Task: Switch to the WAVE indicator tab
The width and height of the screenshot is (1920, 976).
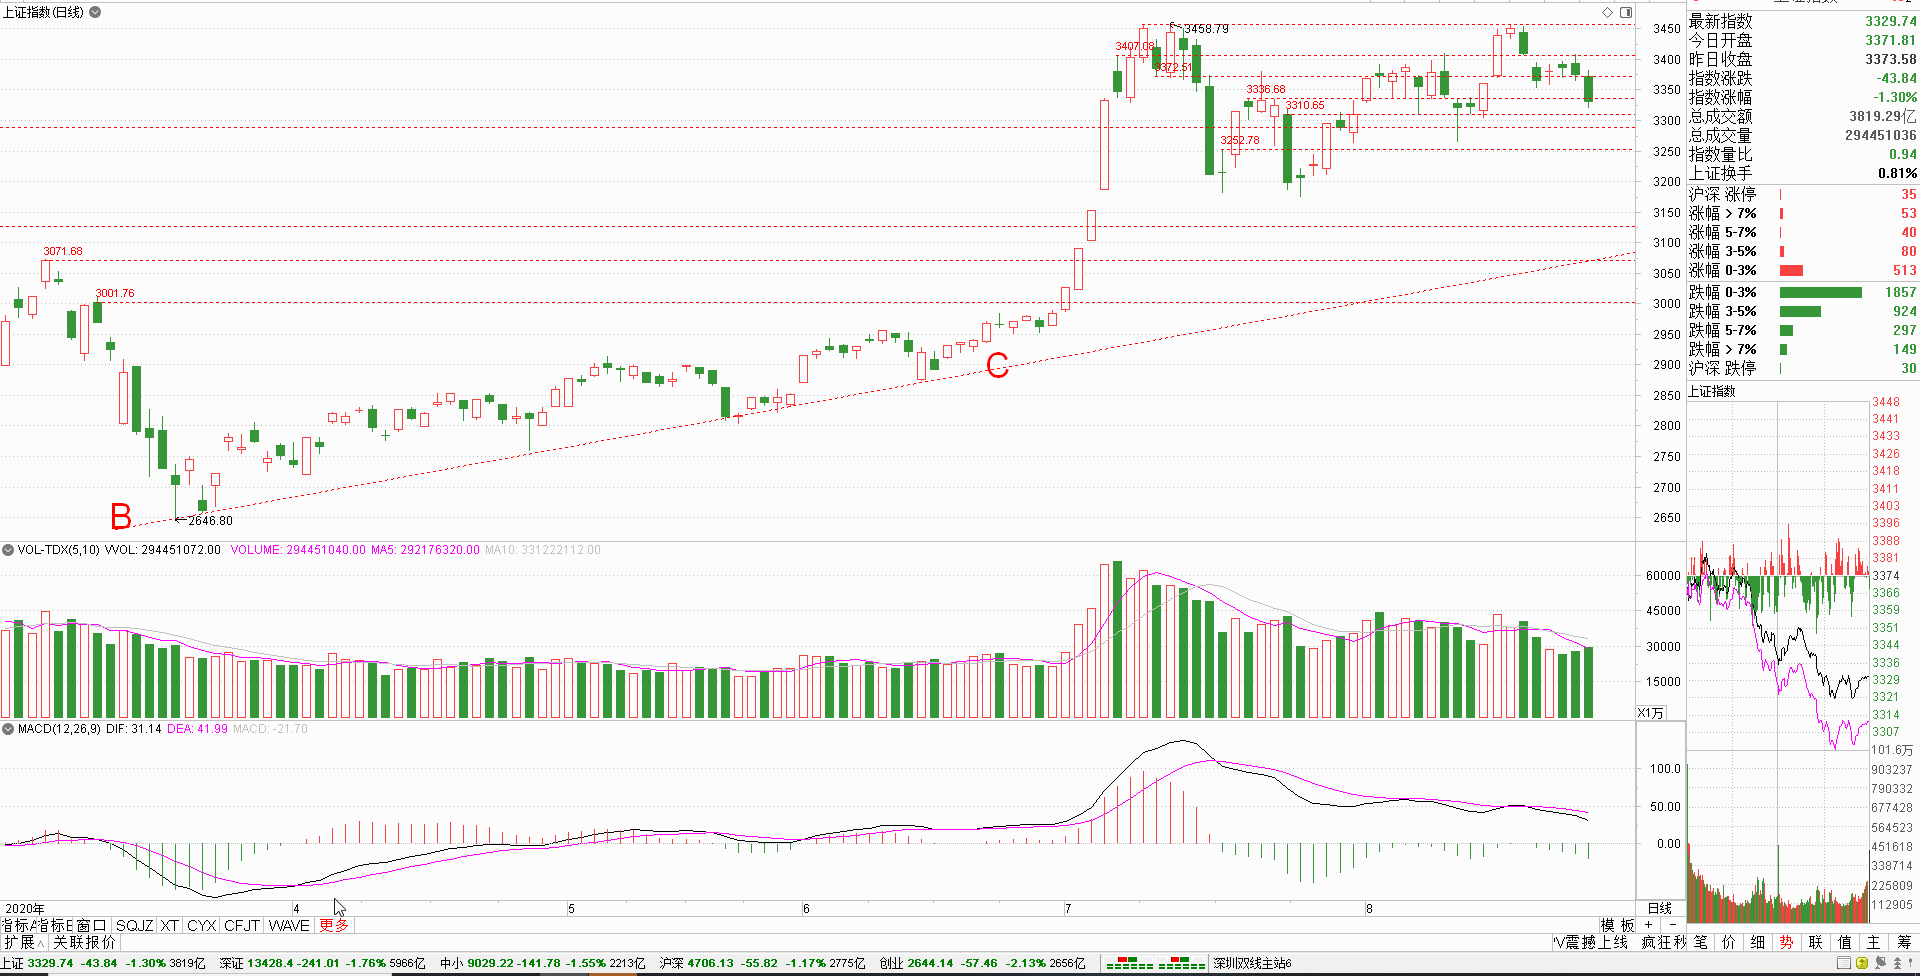Action: 289,926
